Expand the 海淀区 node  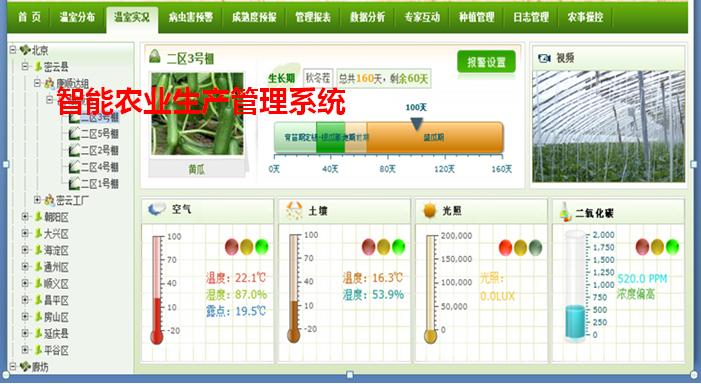tap(25, 250)
